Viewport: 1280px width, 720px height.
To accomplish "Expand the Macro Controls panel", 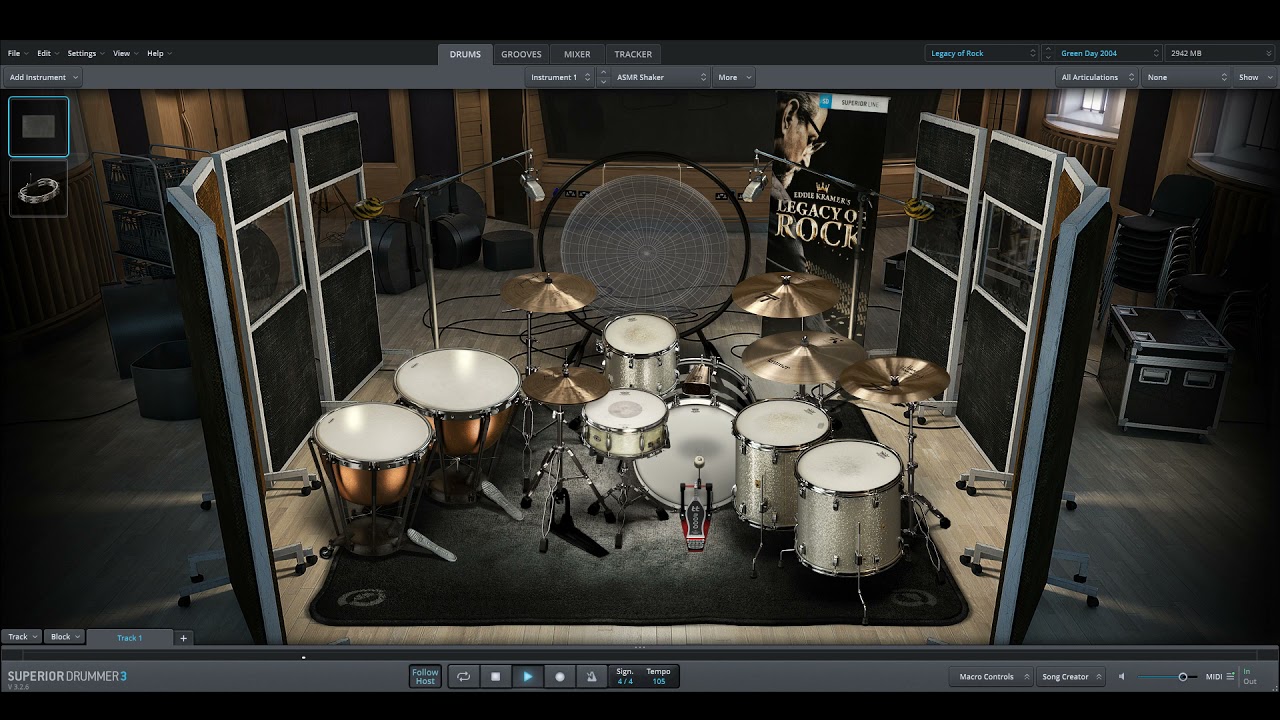I will pos(991,677).
